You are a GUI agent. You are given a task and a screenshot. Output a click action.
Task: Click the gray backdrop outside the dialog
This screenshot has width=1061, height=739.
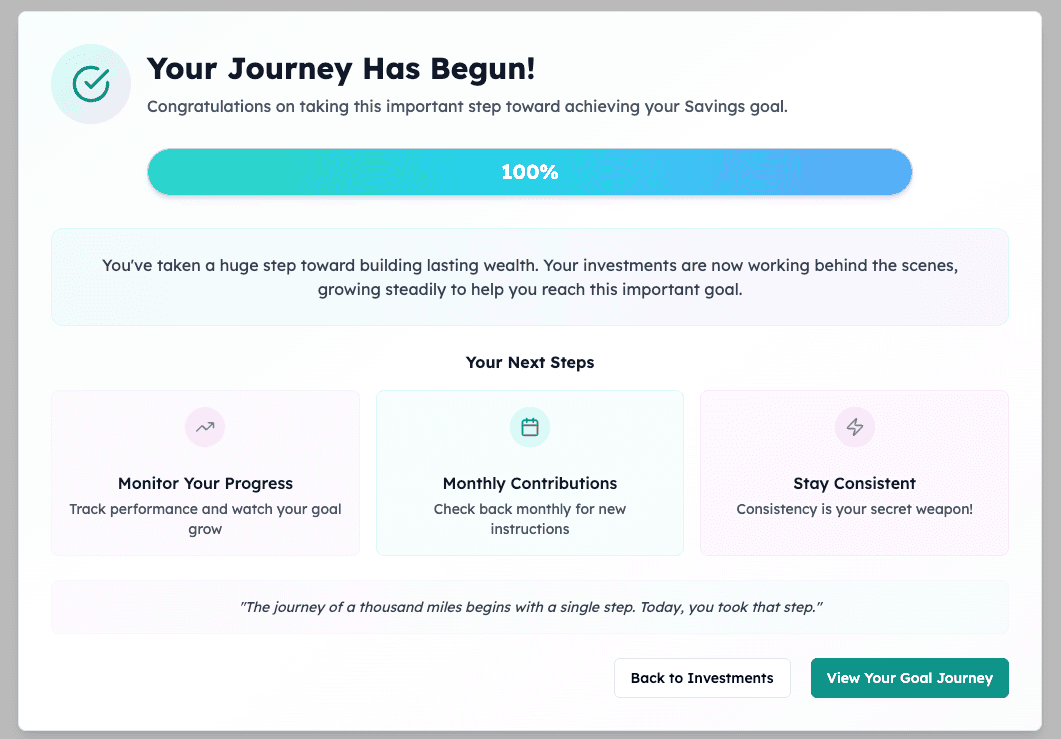[x=8, y=400]
